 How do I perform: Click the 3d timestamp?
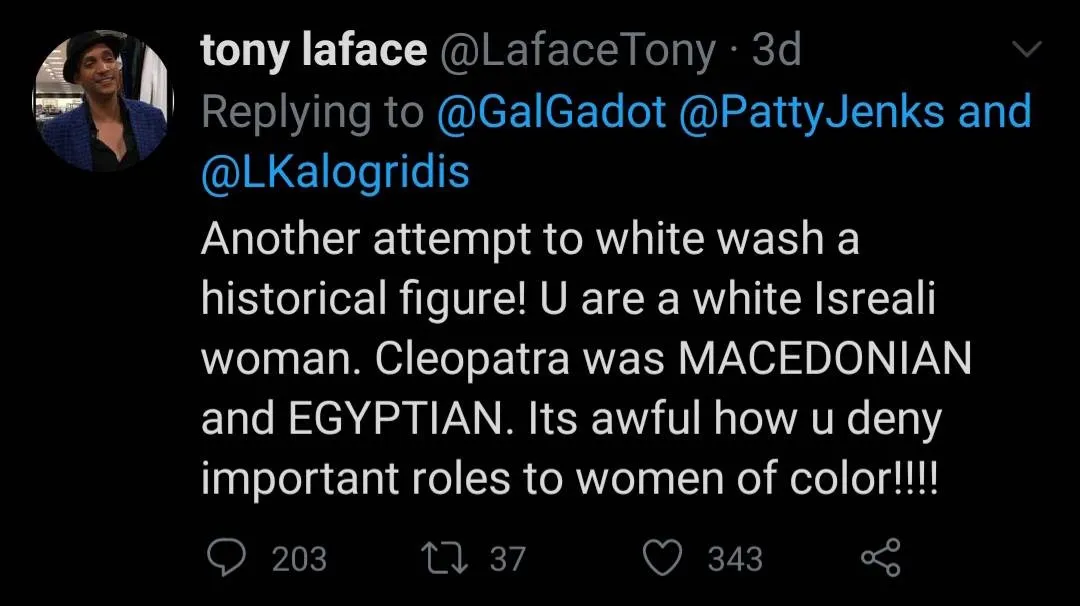(776, 51)
